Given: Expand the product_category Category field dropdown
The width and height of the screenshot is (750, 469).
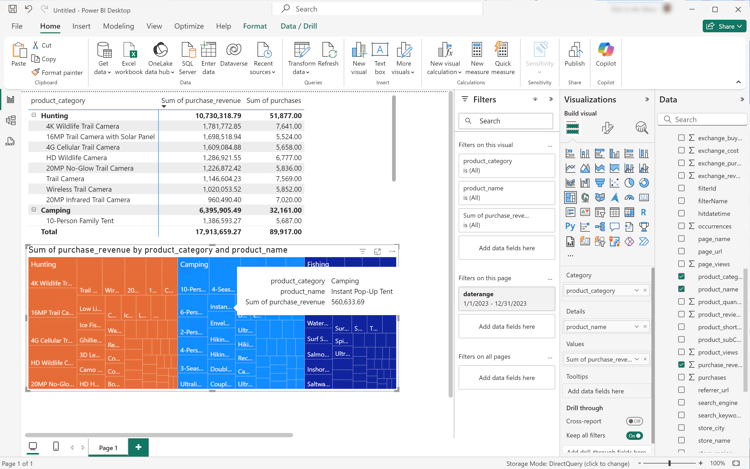Looking at the screenshot, I should click(636, 291).
